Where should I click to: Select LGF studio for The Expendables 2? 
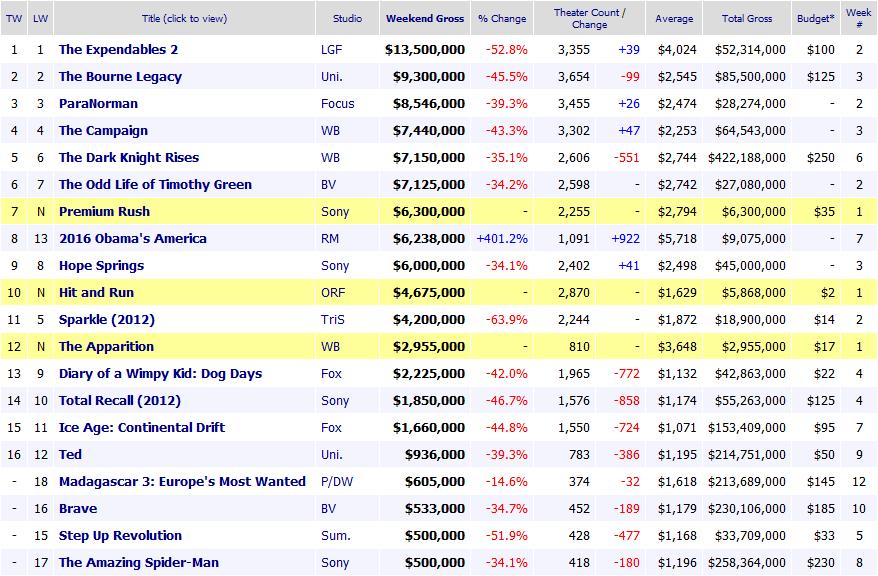[331, 50]
